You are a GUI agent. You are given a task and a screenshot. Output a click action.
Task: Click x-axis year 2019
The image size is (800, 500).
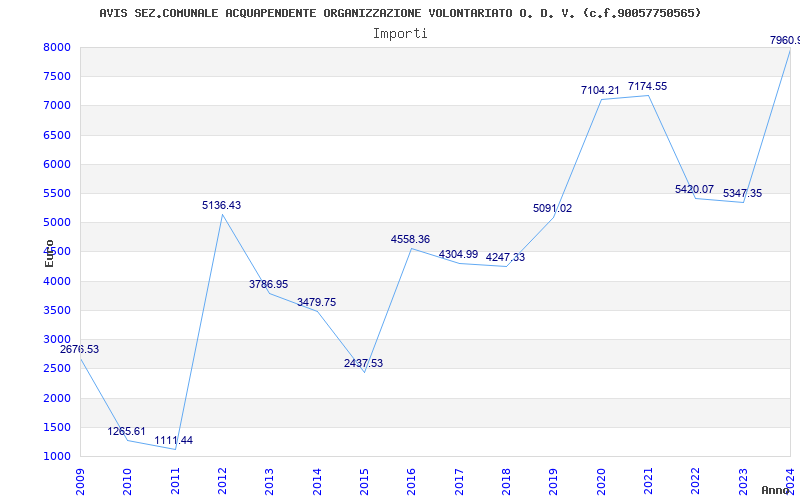(554, 481)
